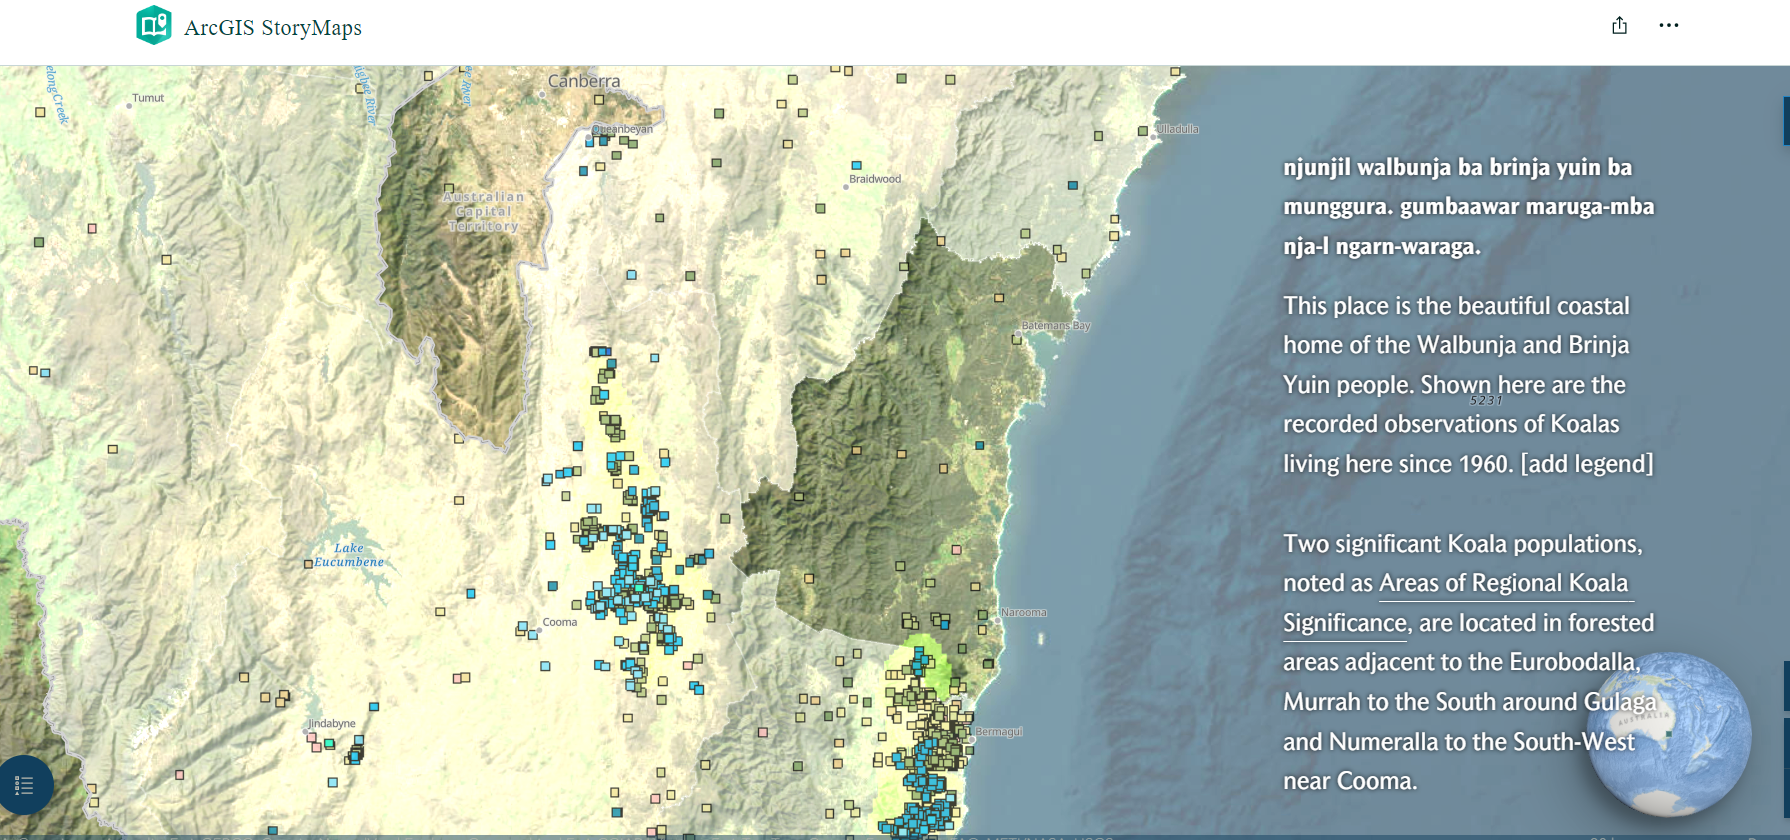The width and height of the screenshot is (1790, 840).
Task: Click the globe overview map thumbnail
Action: [1668, 733]
